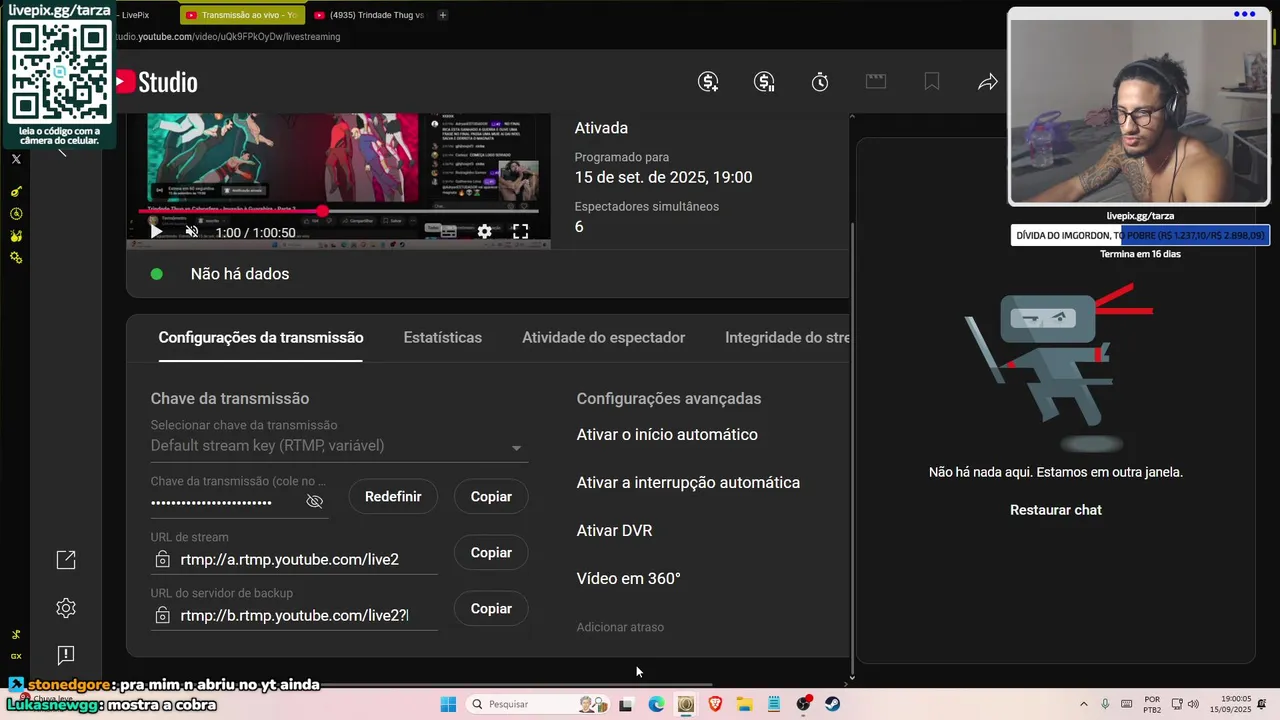Unmute the preview player audio
This screenshot has height=720, width=1280.
point(192,231)
